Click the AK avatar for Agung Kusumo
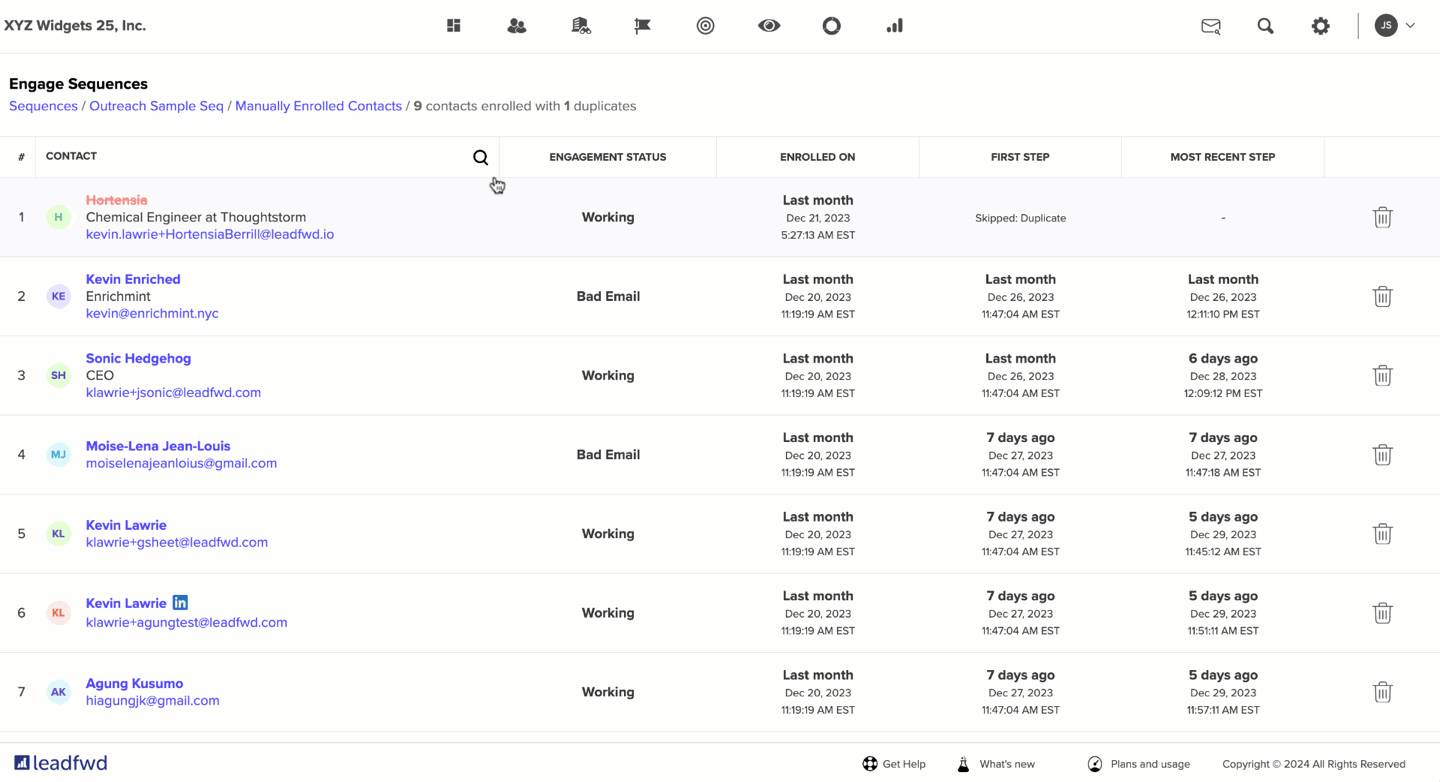Image resolution: width=1440 pixels, height=782 pixels. point(58,691)
